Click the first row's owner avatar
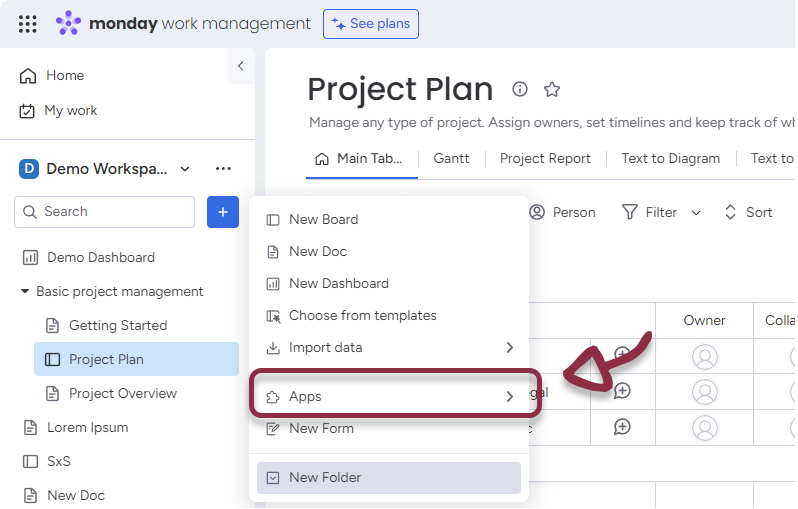Viewport: 798px width, 509px height. pyautogui.click(x=704, y=357)
